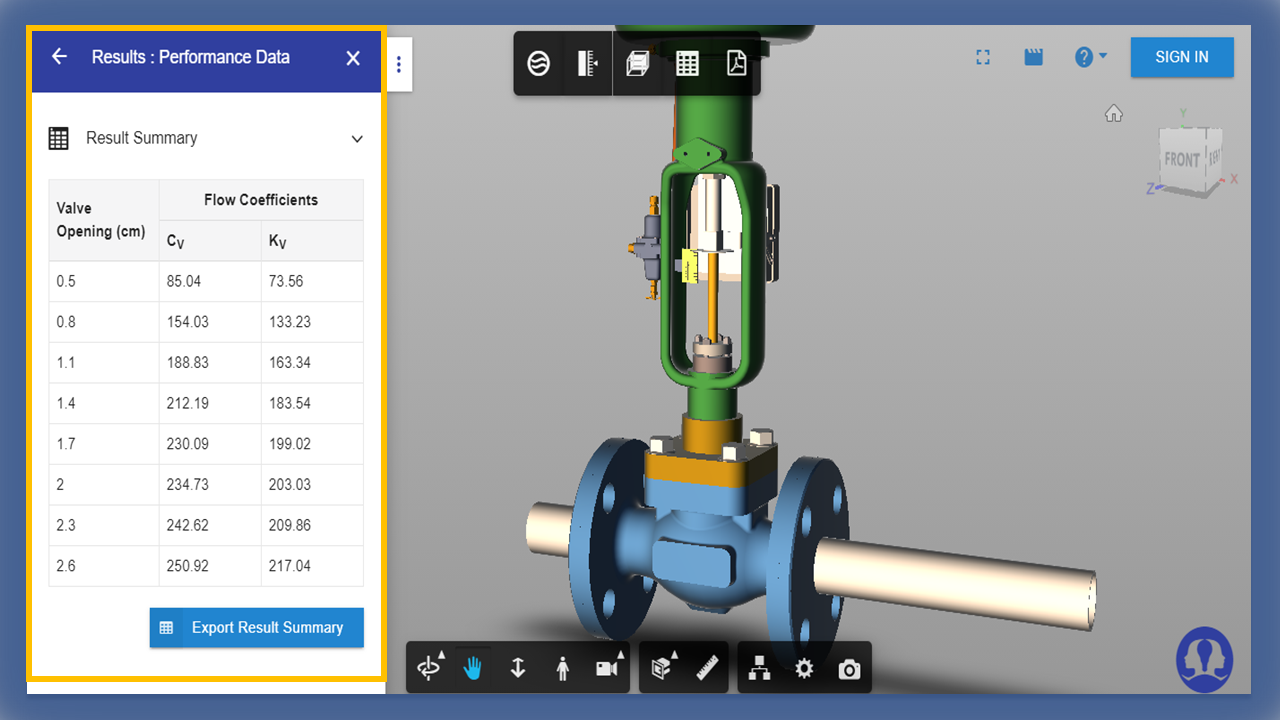Click the Export Result Summary button

(257, 628)
